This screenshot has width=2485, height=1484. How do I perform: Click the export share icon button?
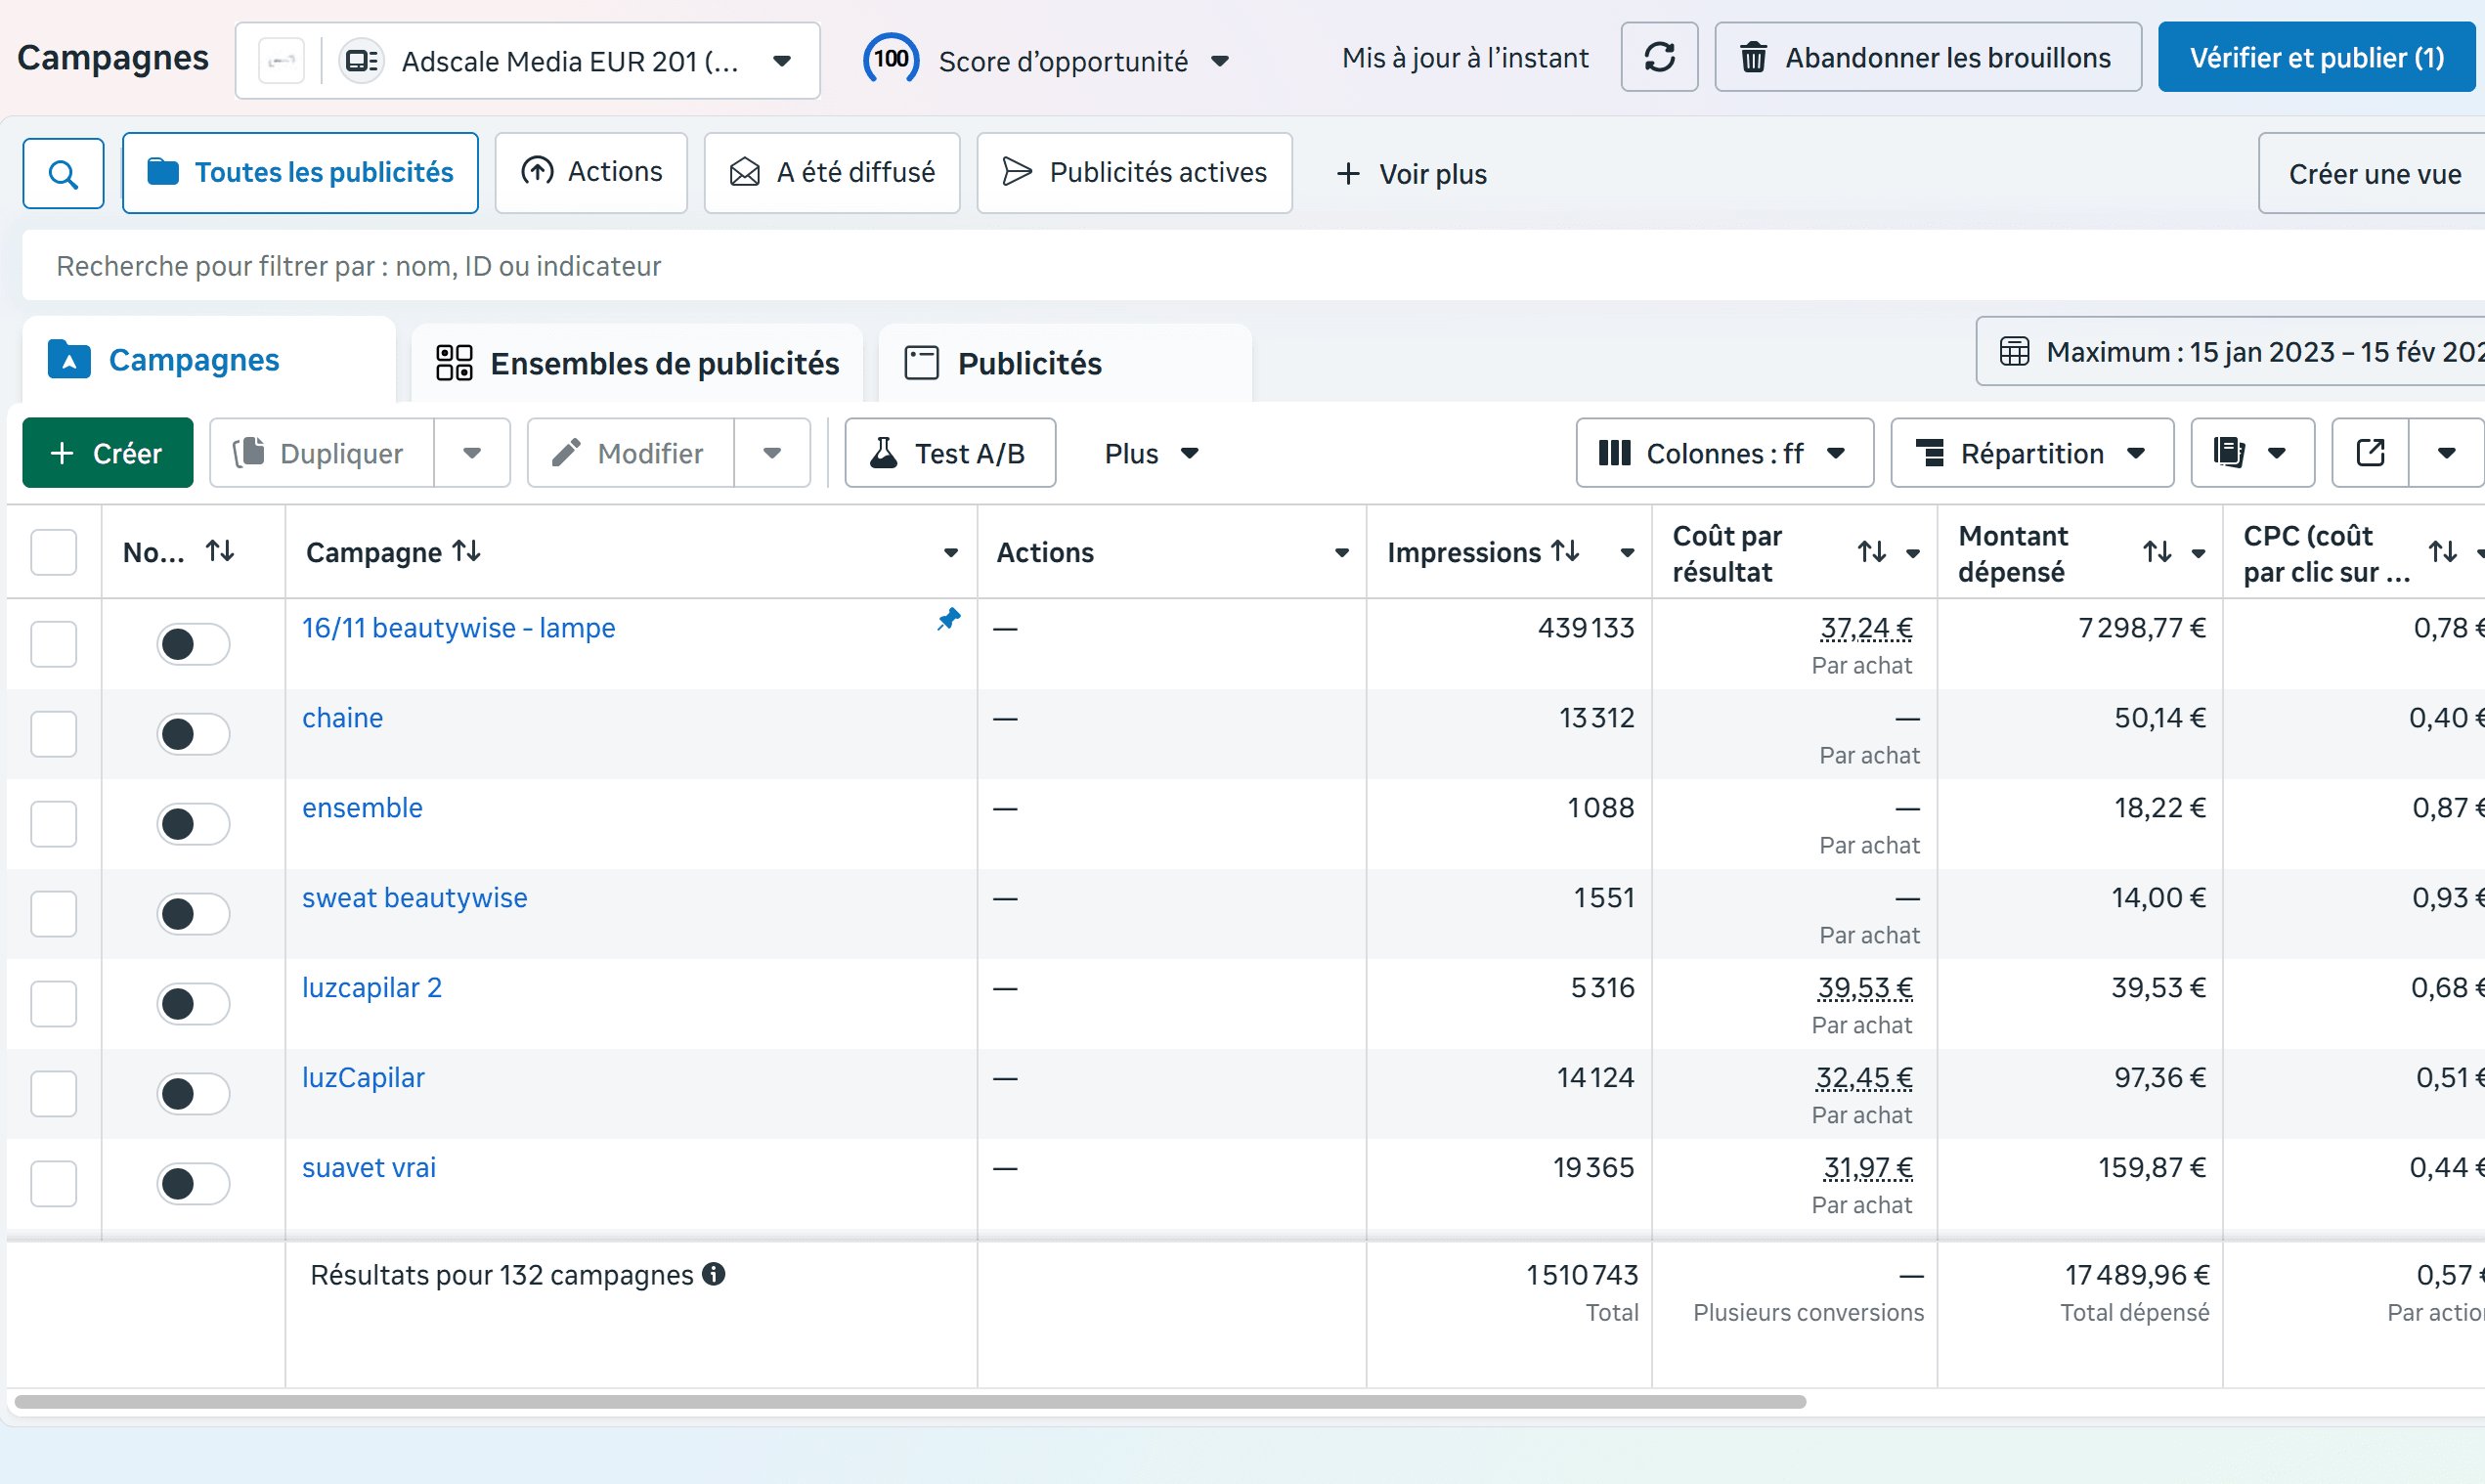pos(2370,453)
